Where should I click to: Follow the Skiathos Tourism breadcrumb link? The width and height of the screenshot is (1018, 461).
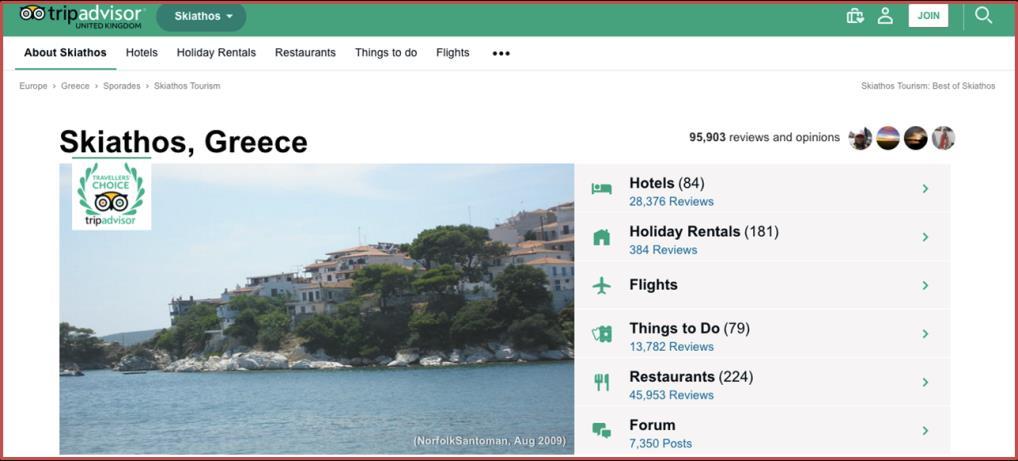(x=187, y=86)
